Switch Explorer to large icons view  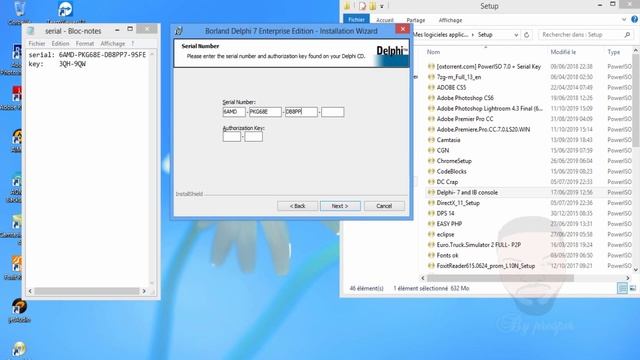point(633,289)
